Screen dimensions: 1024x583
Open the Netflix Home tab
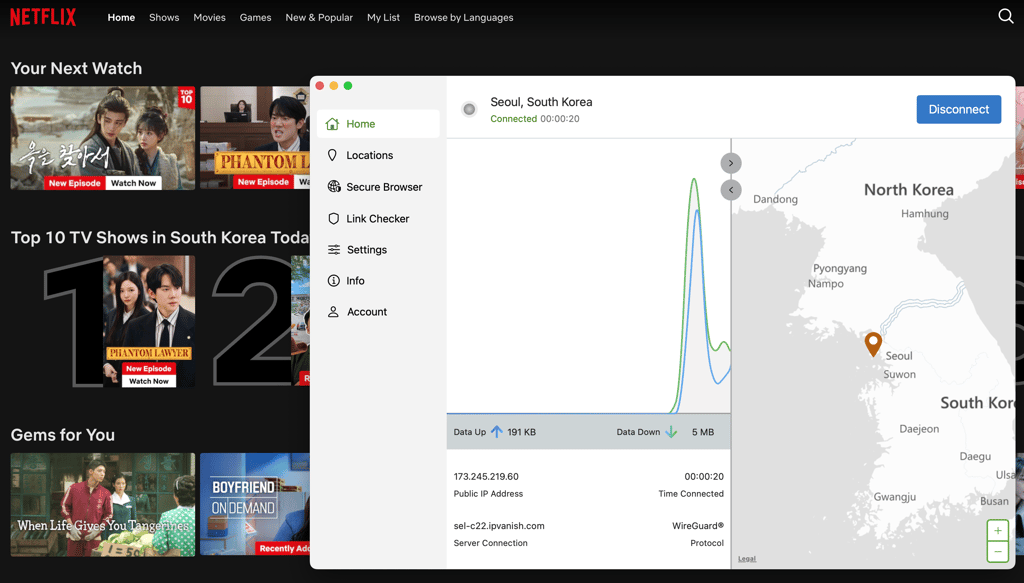pos(121,18)
